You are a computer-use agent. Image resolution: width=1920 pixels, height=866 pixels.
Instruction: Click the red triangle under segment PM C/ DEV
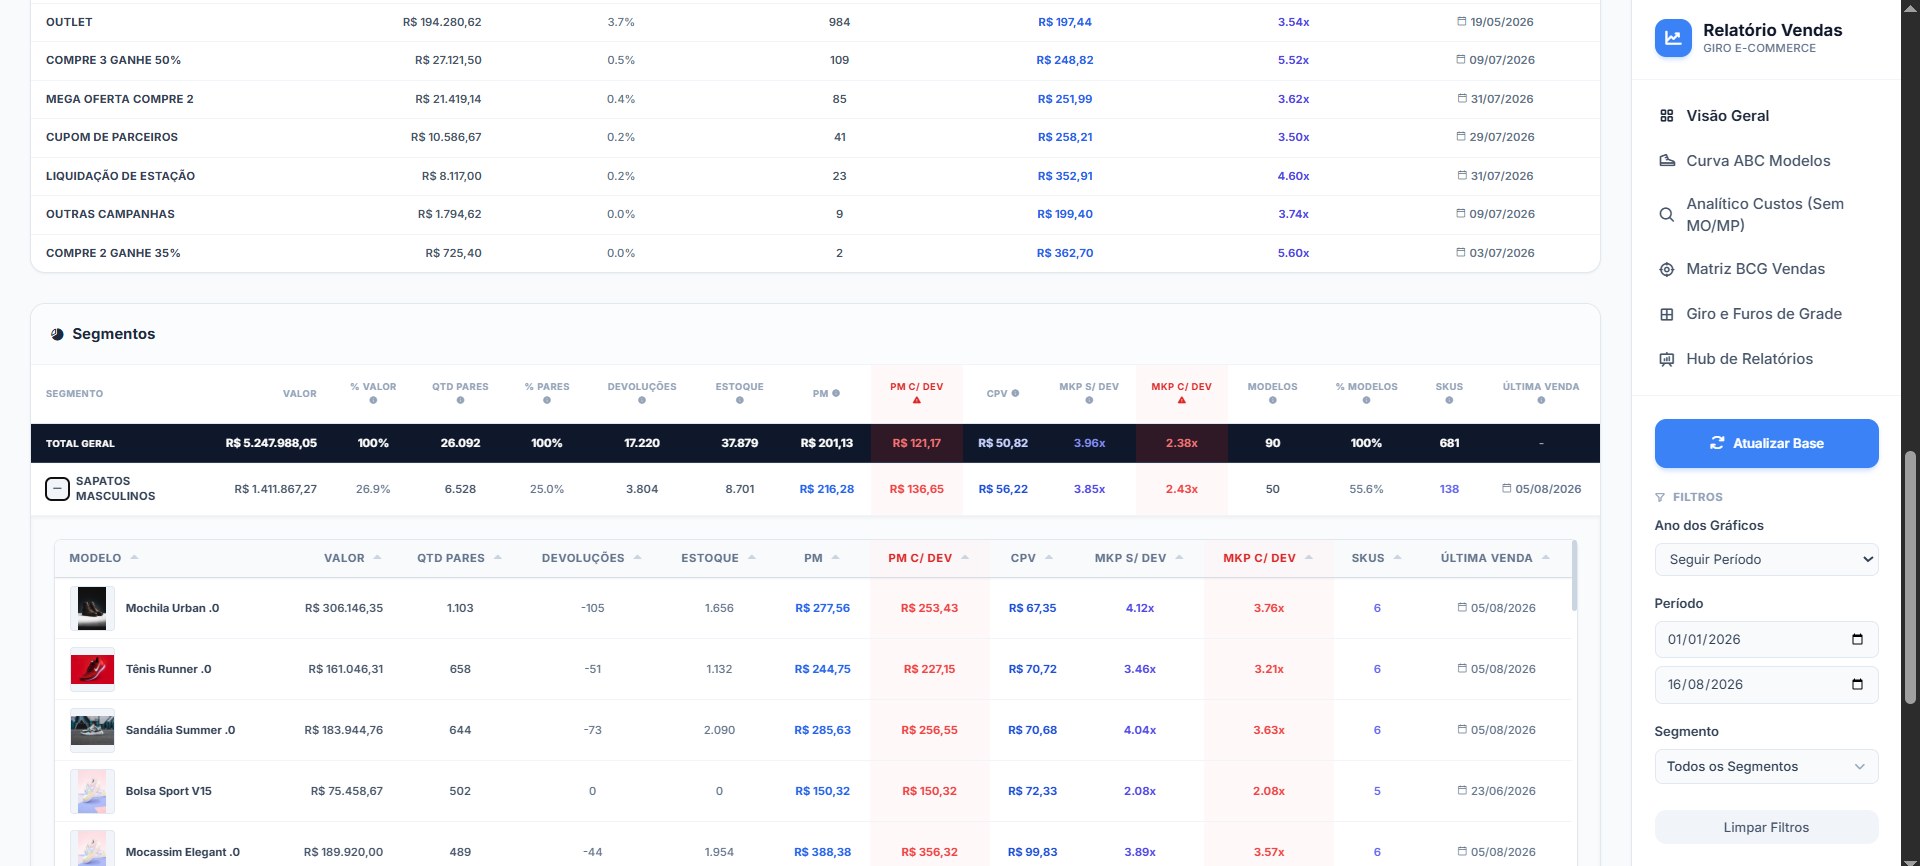click(x=917, y=400)
